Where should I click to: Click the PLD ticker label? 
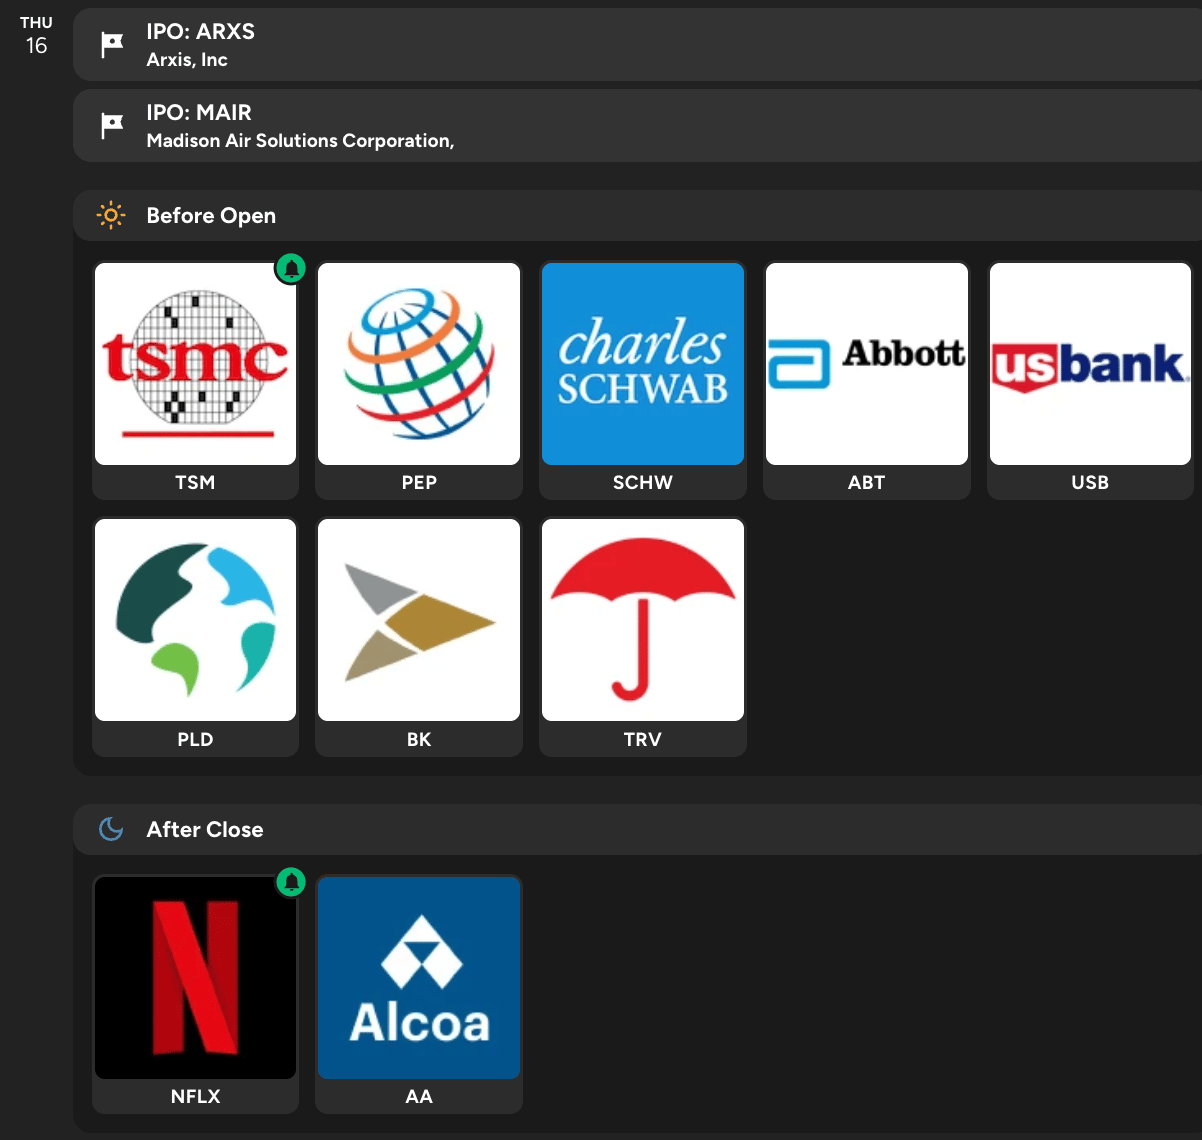tap(195, 739)
